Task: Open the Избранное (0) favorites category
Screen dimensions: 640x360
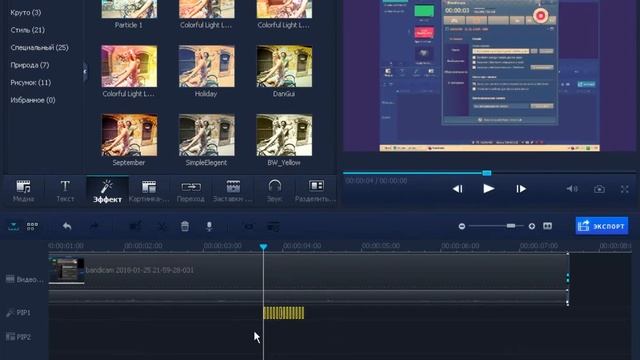Action: pos(33,100)
